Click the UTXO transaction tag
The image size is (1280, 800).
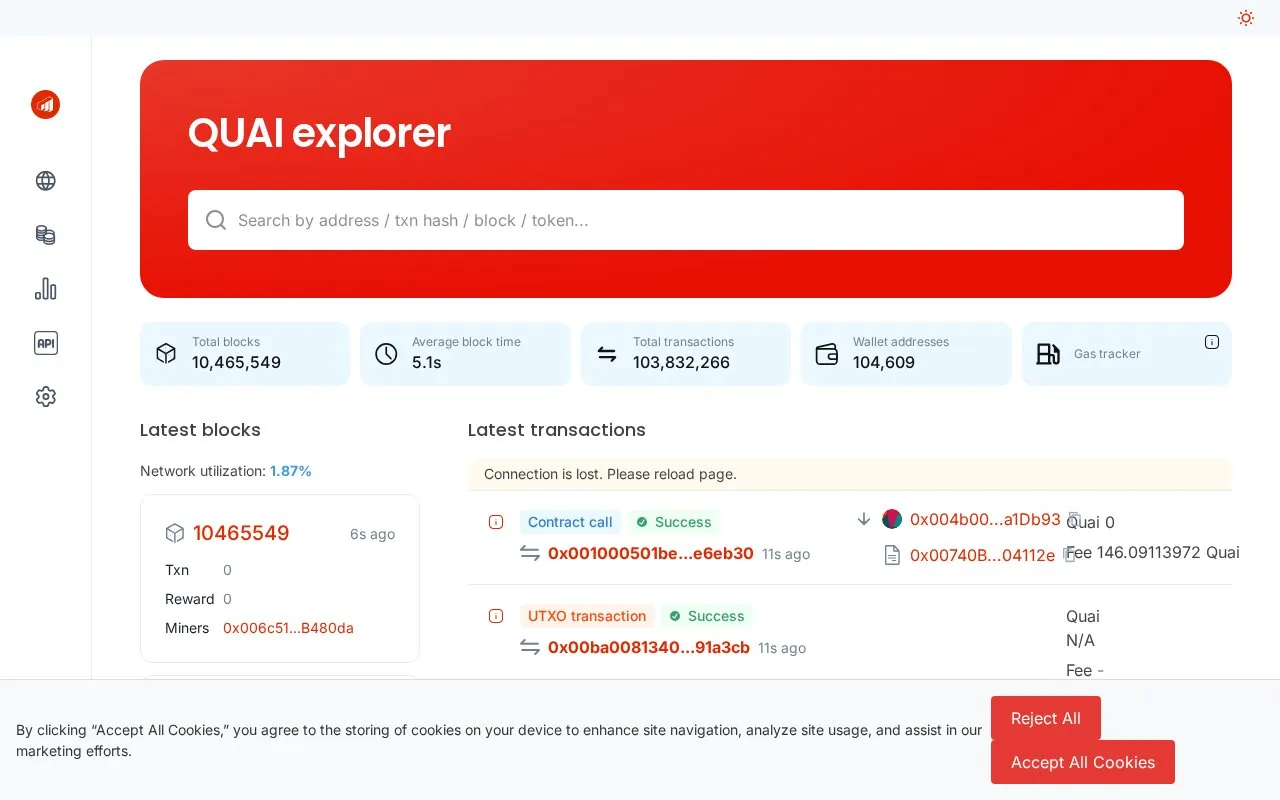tap(587, 616)
